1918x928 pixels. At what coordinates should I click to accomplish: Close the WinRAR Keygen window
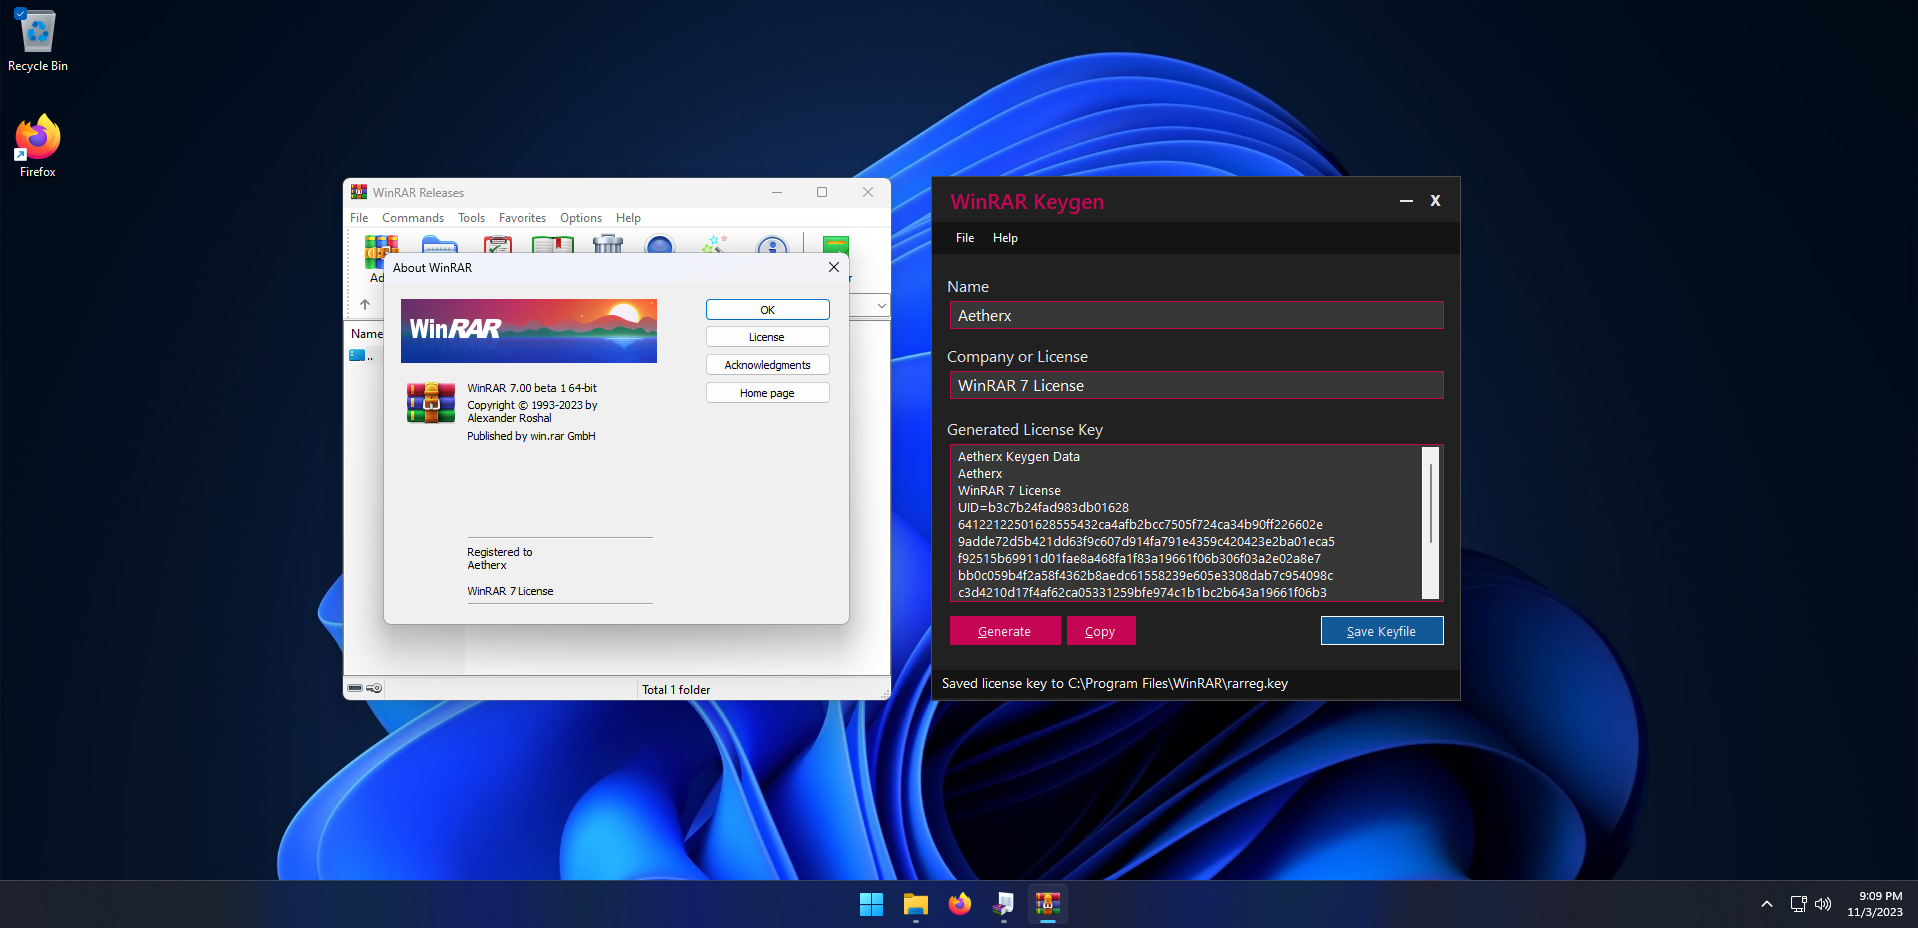click(1435, 201)
